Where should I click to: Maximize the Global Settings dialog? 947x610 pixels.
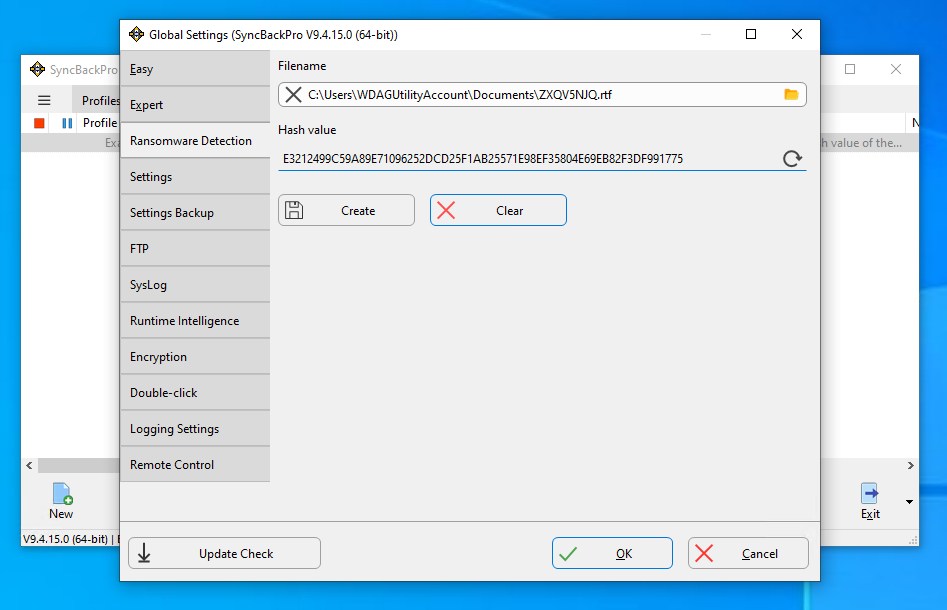pos(751,34)
